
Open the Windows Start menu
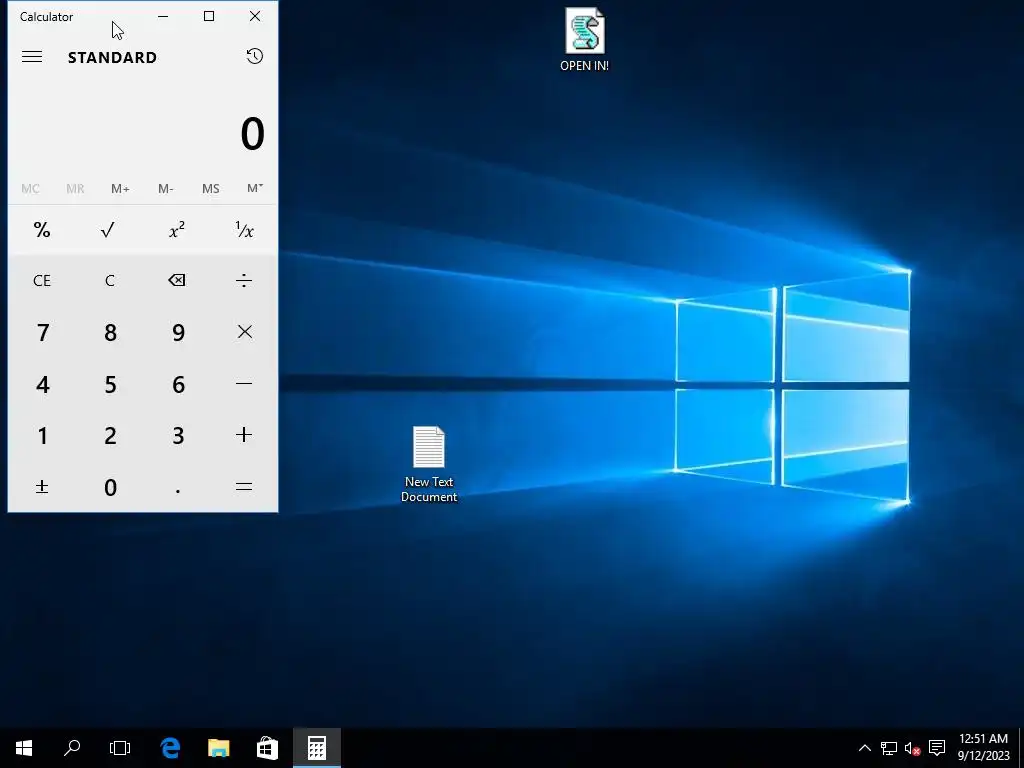click(24, 748)
